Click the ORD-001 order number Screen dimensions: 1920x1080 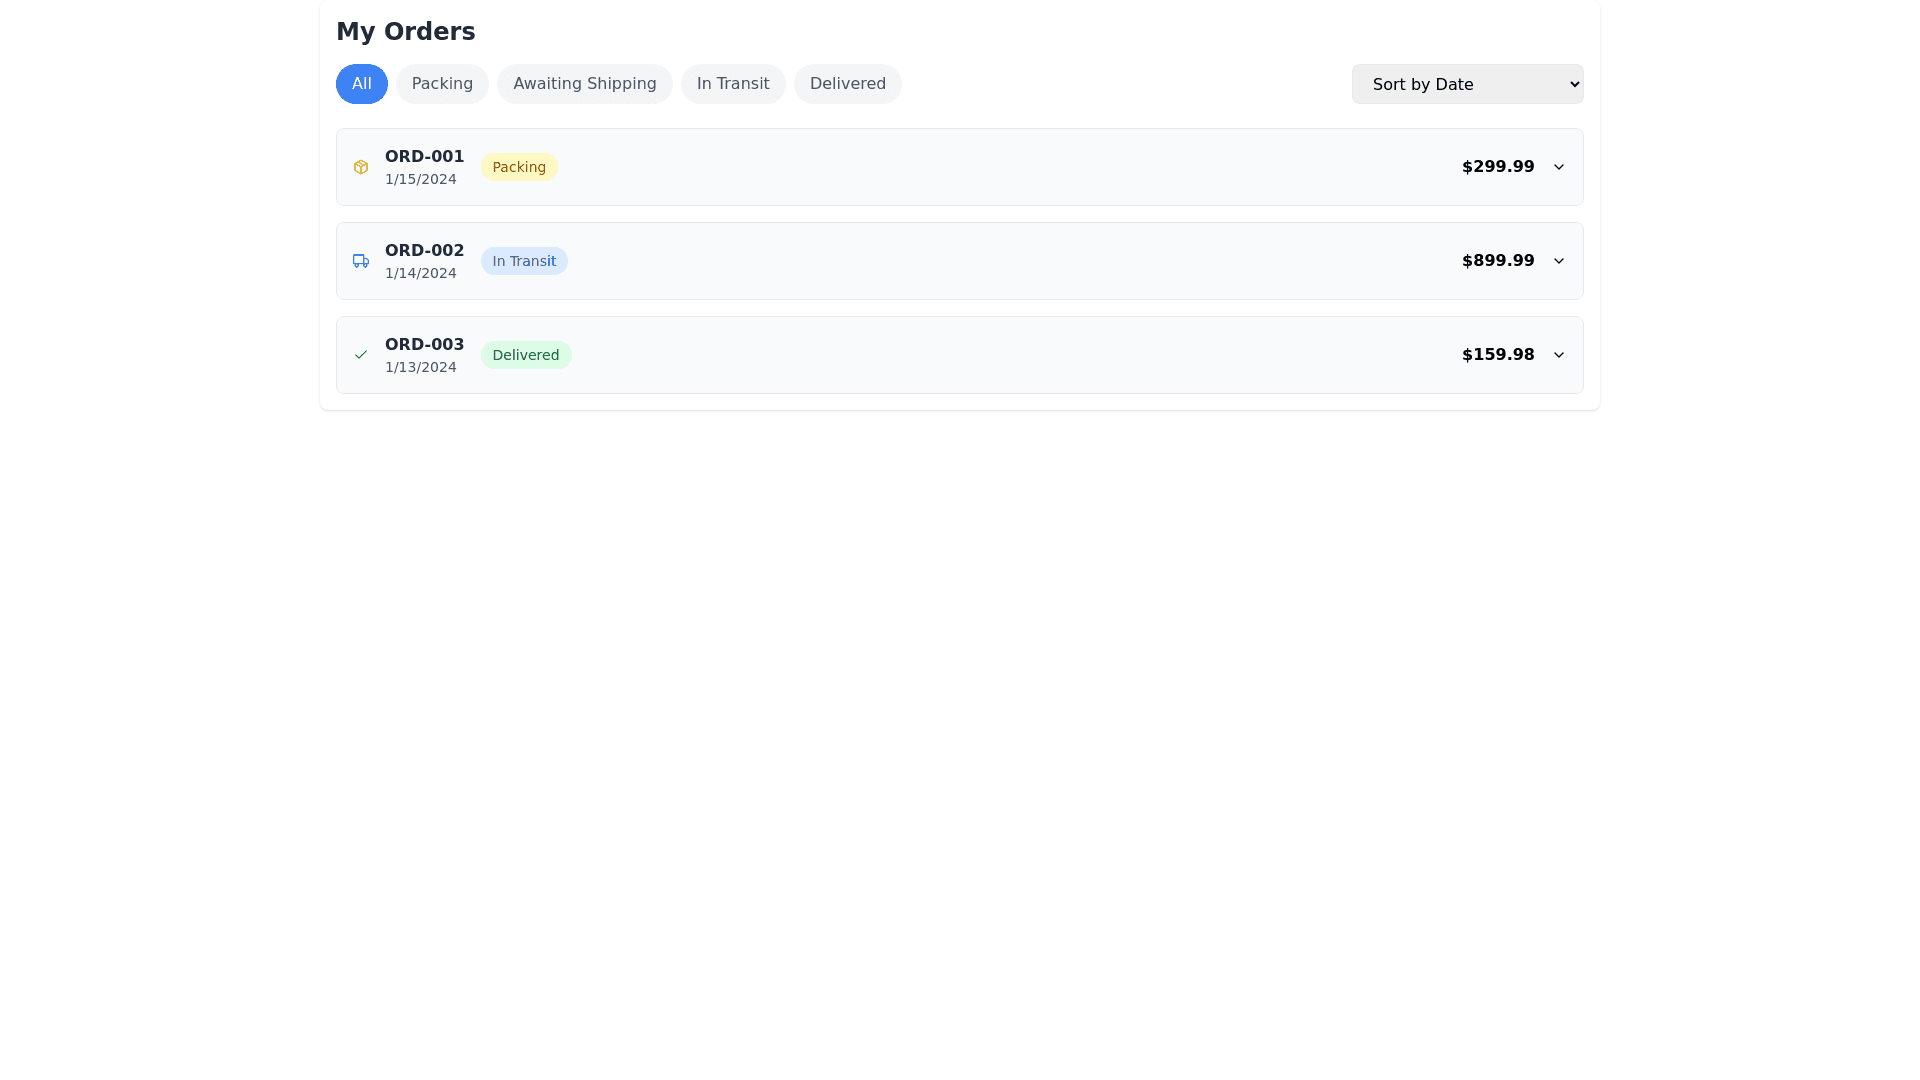pyautogui.click(x=424, y=157)
